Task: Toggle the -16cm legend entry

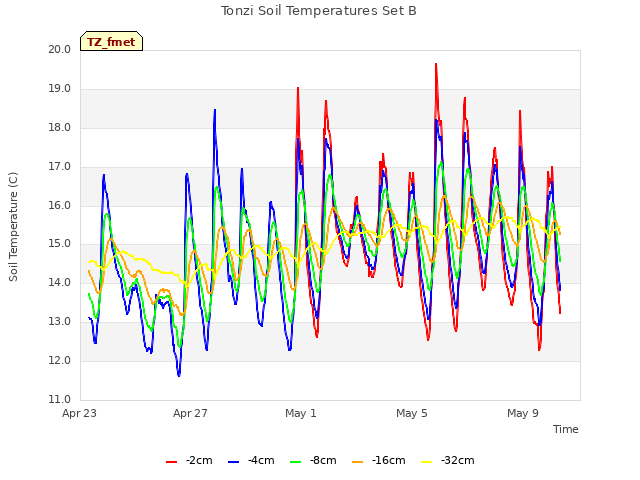Action: pos(379,461)
